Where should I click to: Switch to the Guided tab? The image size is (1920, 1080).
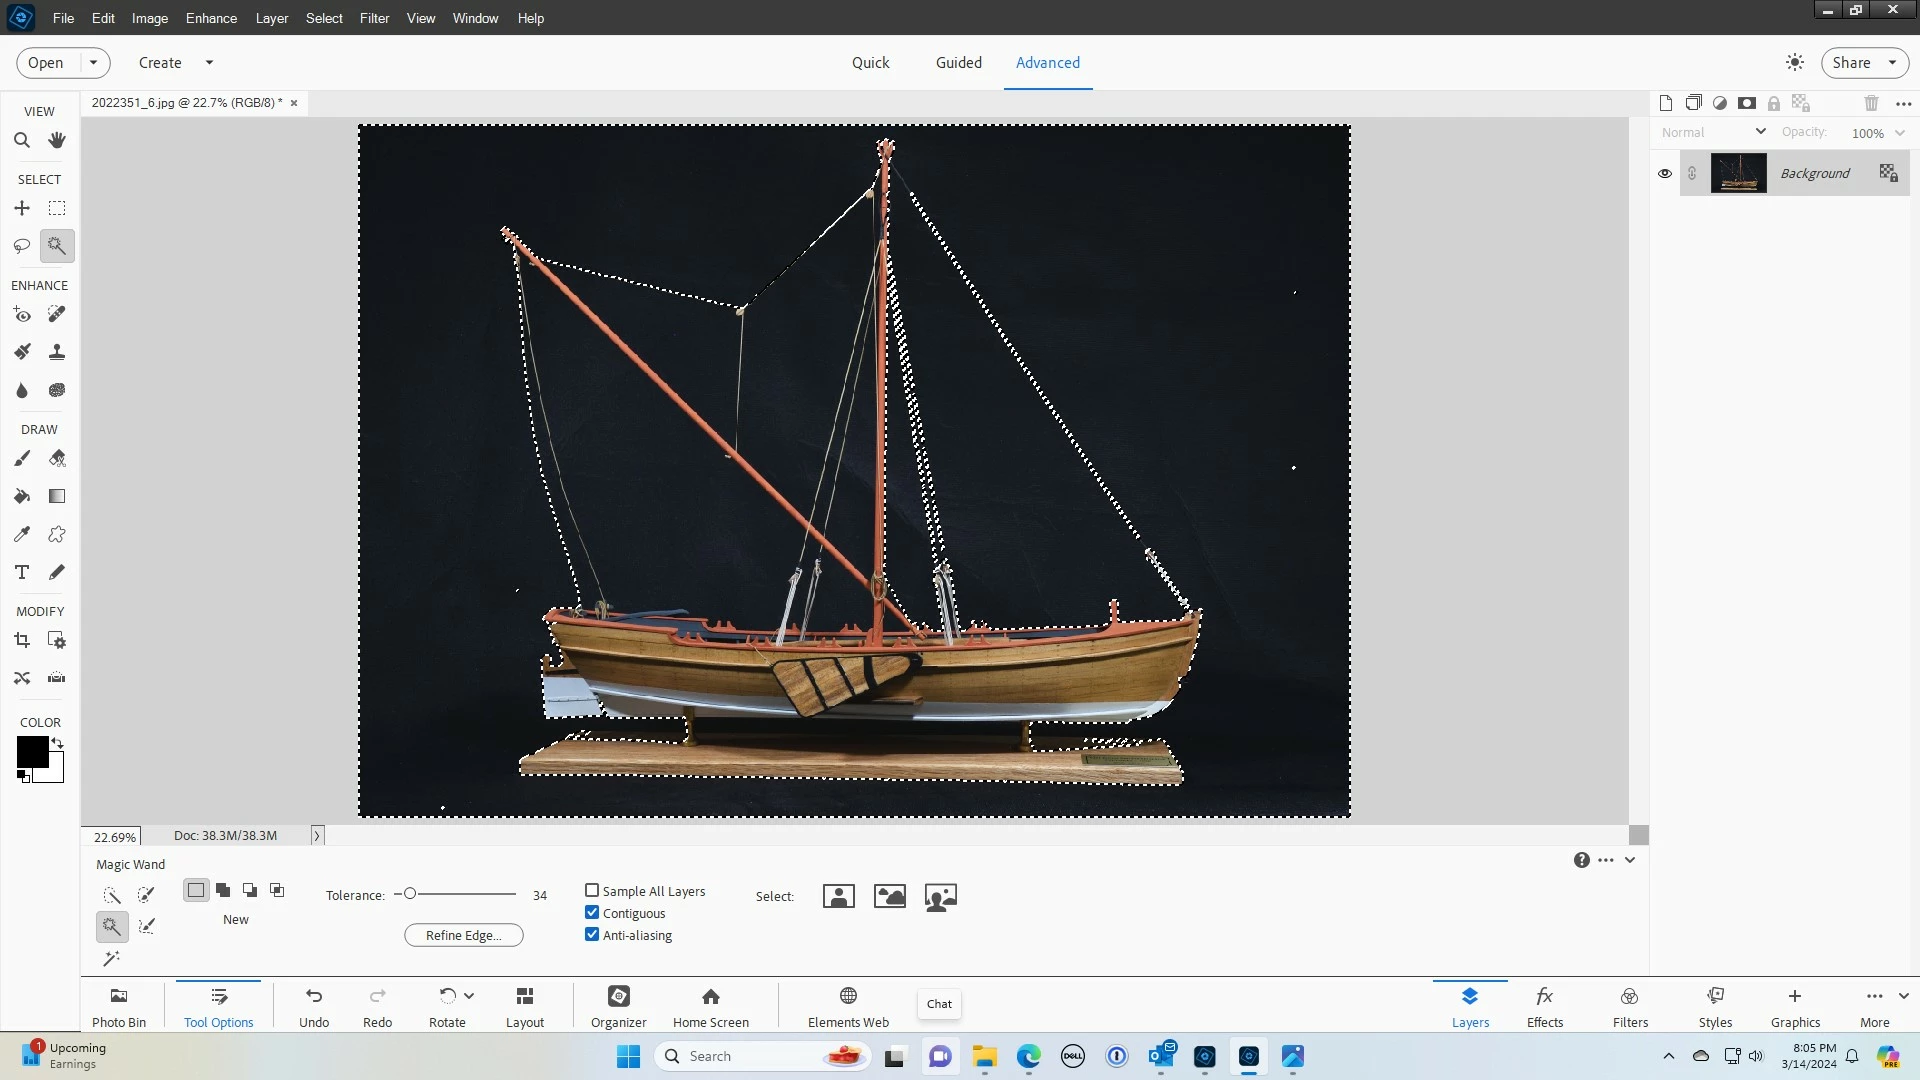click(x=958, y=62)
